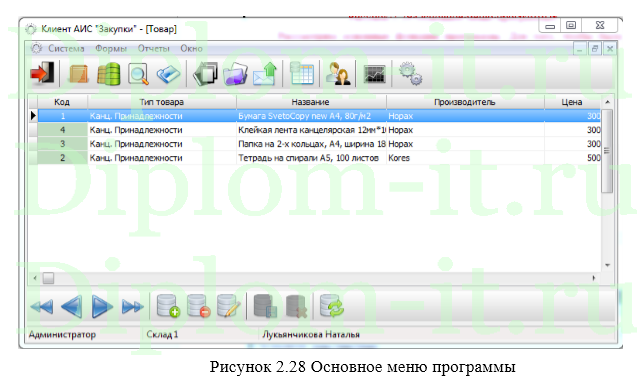Click Администратор in status bar
The height and width of the screenshot is (378, 637).
[62, 335]
